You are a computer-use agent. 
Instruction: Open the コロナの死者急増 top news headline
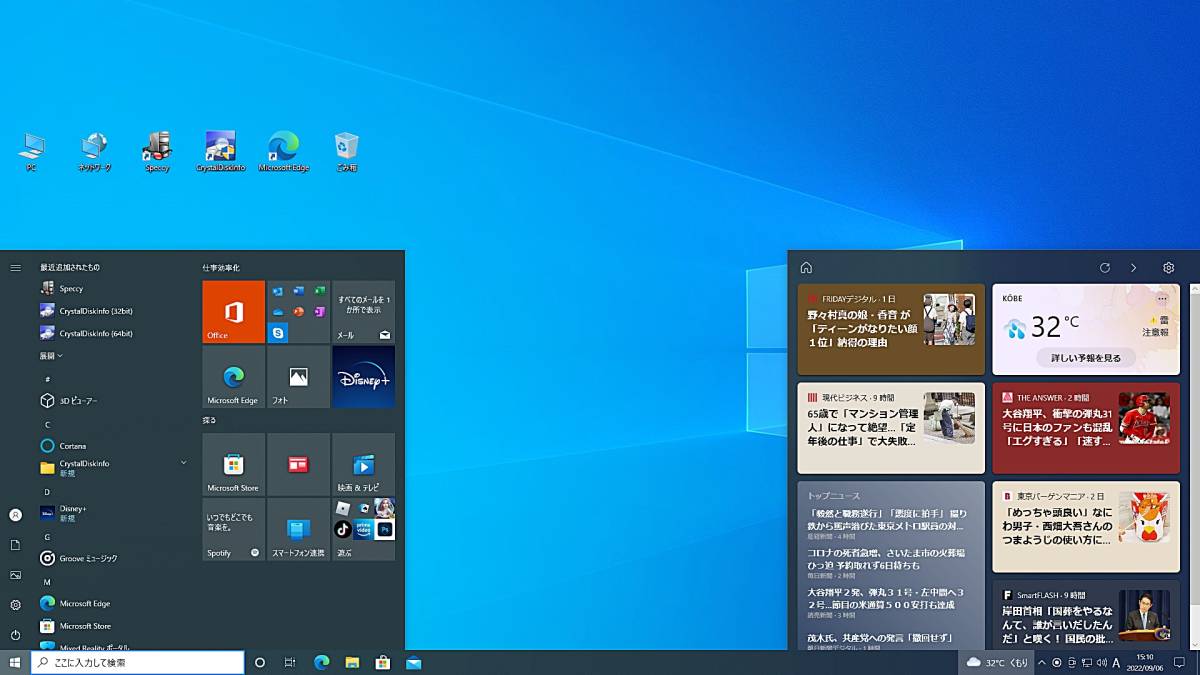point(887,559)
